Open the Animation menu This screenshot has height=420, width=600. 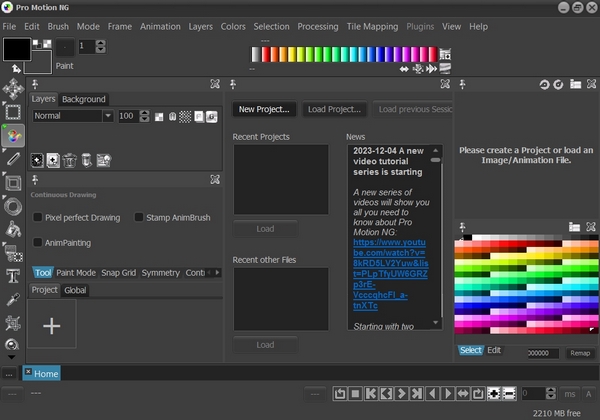(x=160, y=26)
